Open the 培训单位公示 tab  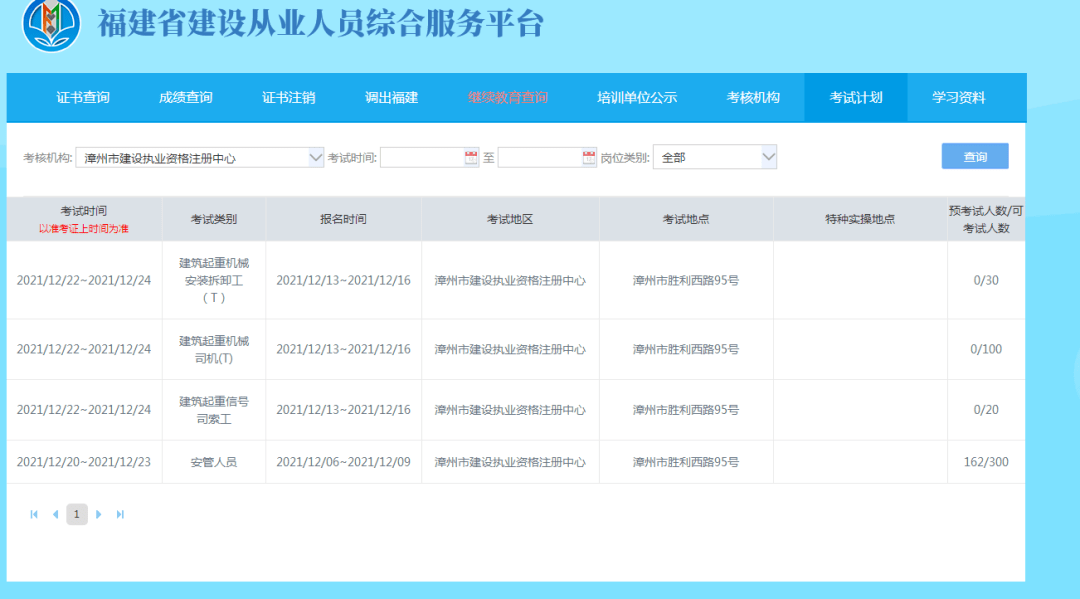637,98
